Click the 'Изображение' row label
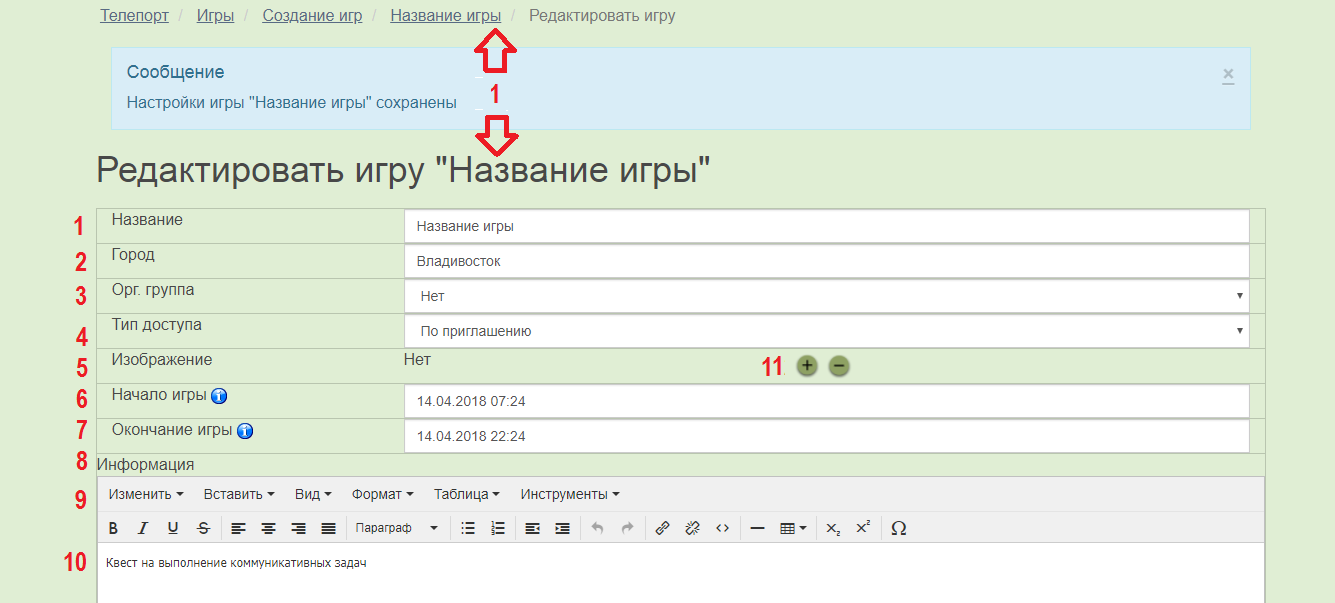 pos(162,359)
